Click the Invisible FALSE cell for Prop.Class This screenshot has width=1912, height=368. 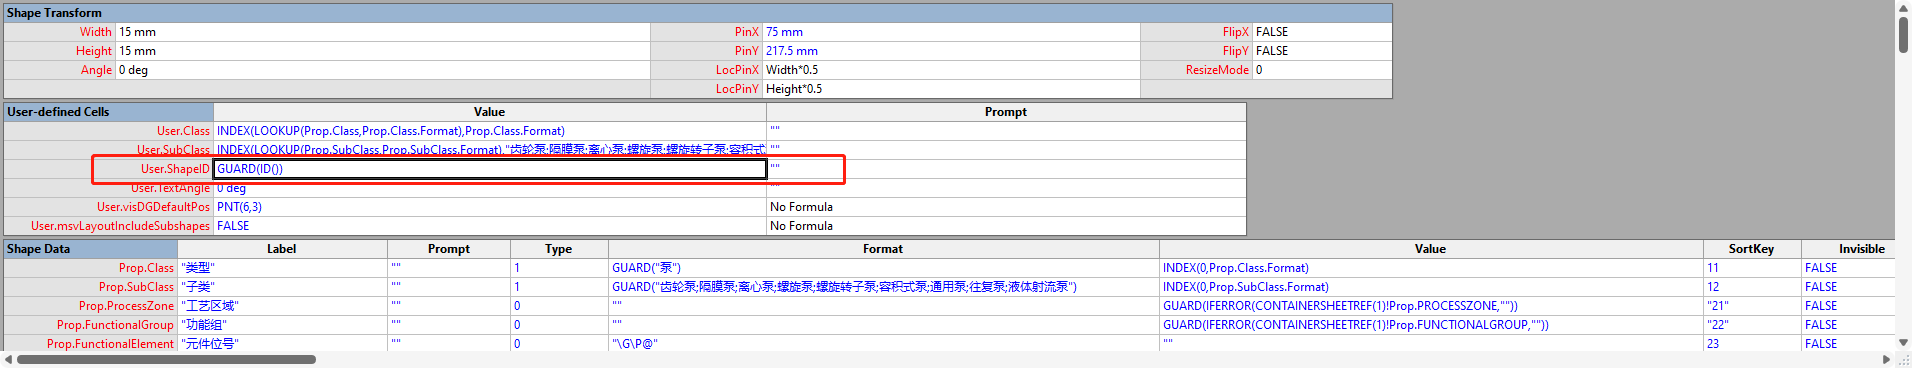coord(1848,268)
